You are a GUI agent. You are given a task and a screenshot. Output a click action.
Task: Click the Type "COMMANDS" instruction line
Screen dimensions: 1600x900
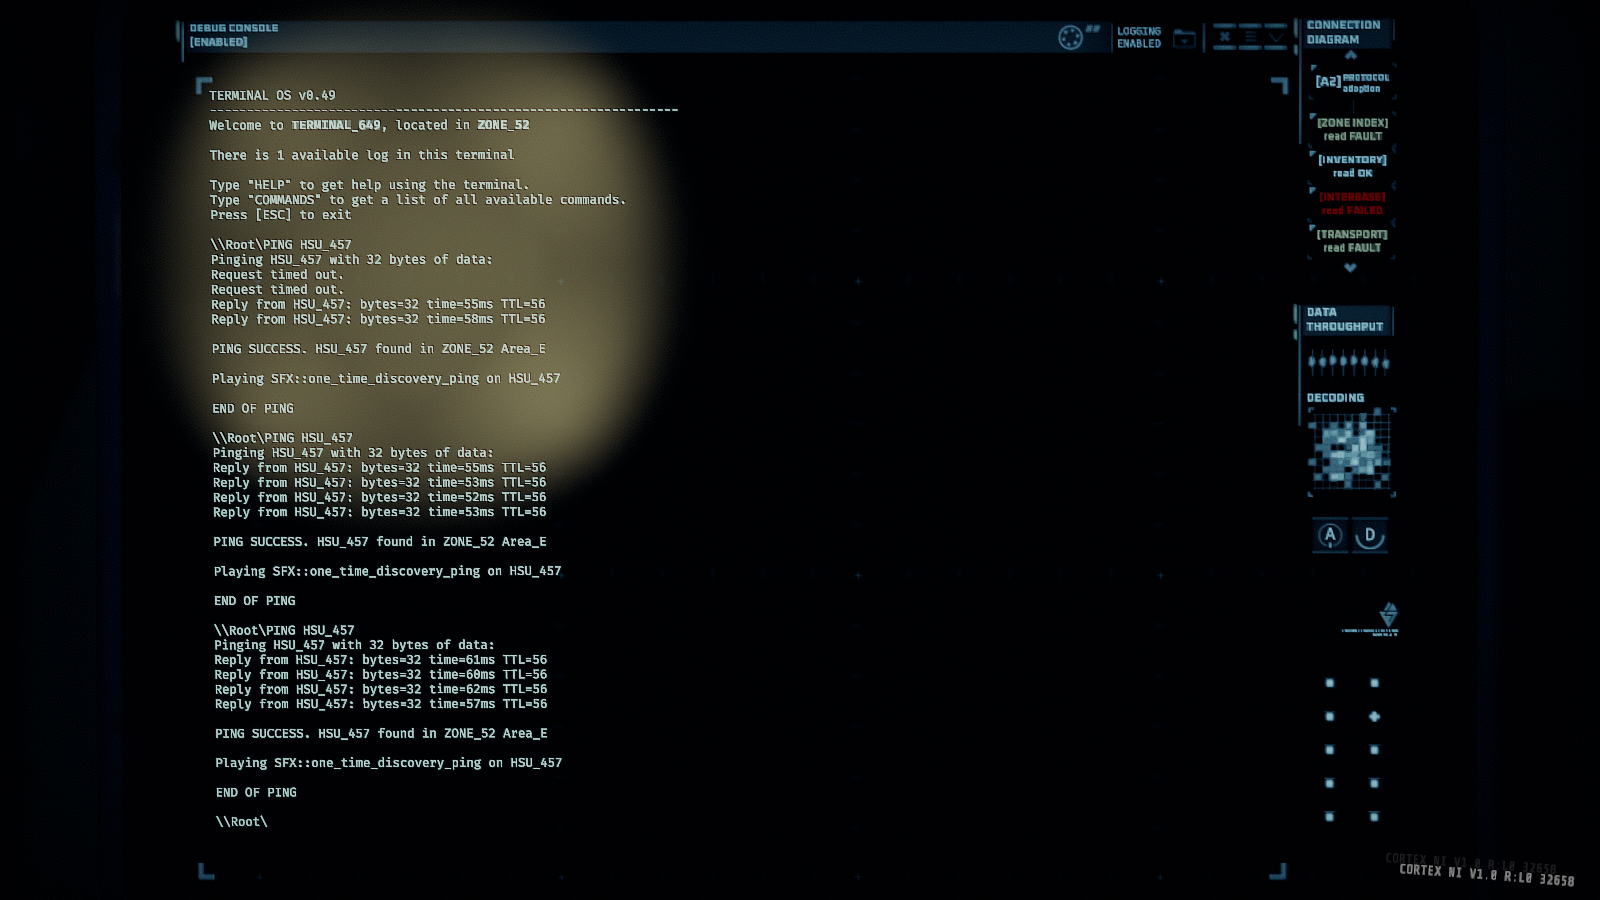pyautogui.click(x=417, y=200)
